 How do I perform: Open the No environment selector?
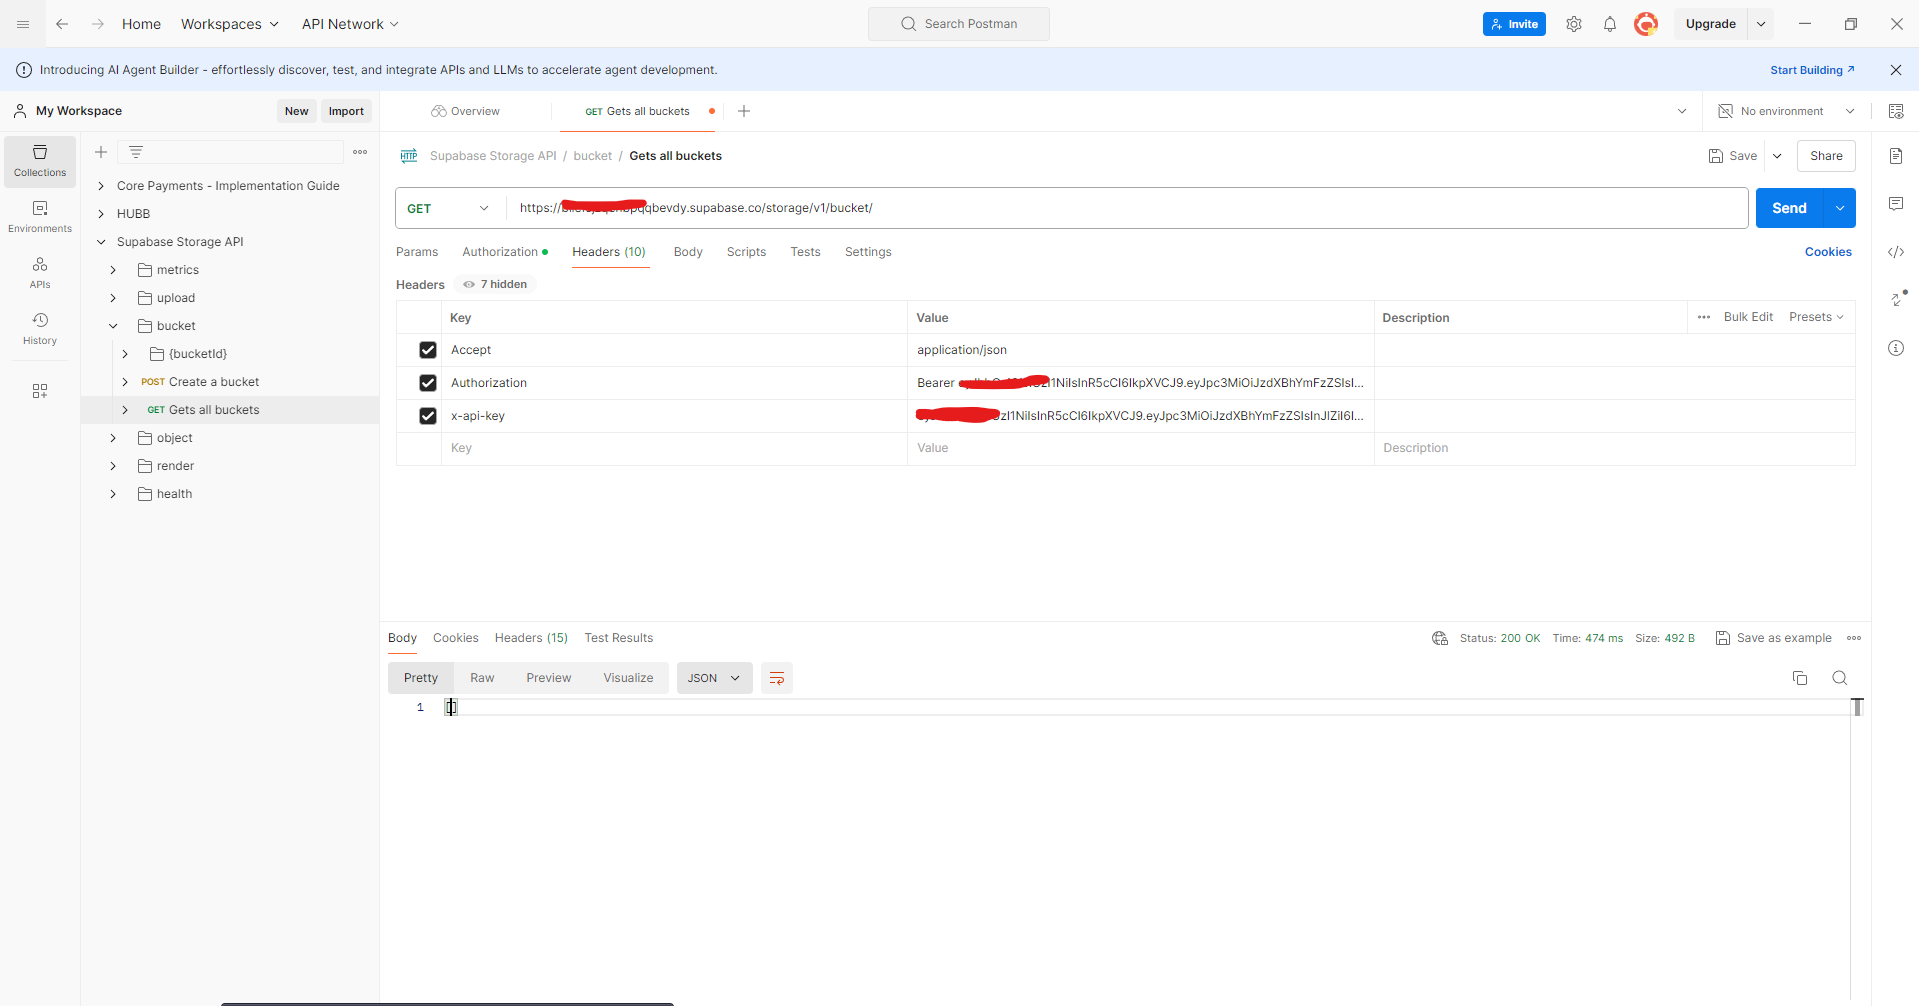(1786, 111)
